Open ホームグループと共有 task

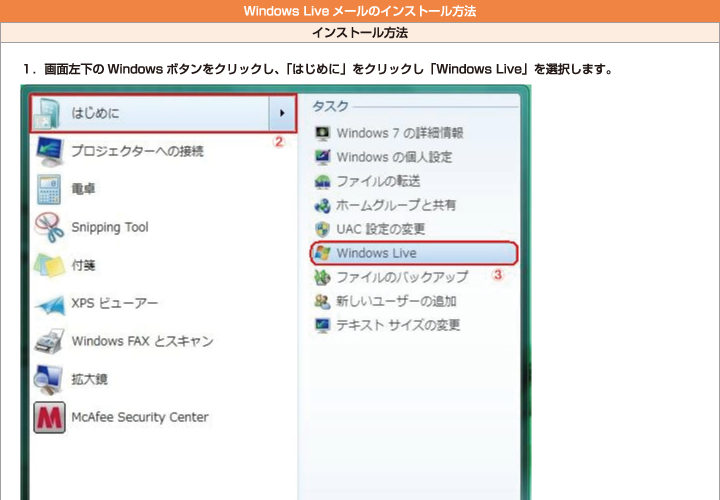396,205
